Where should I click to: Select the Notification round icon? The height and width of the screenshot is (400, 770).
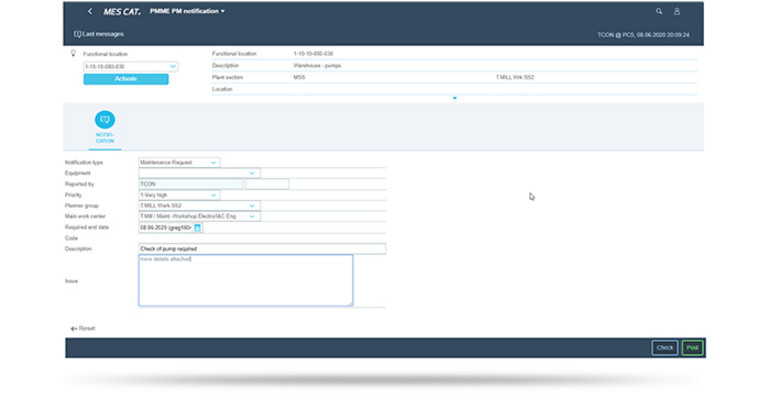point(105,120)
